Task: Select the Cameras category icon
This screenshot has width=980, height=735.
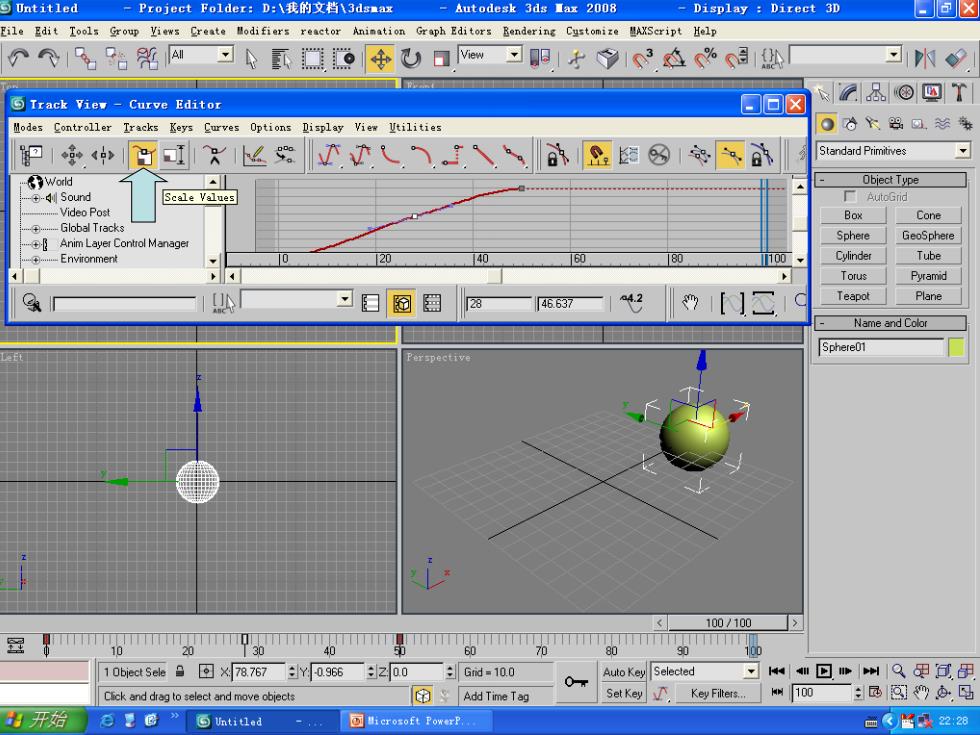Action: pyautogui.click(x=896, y=124)
